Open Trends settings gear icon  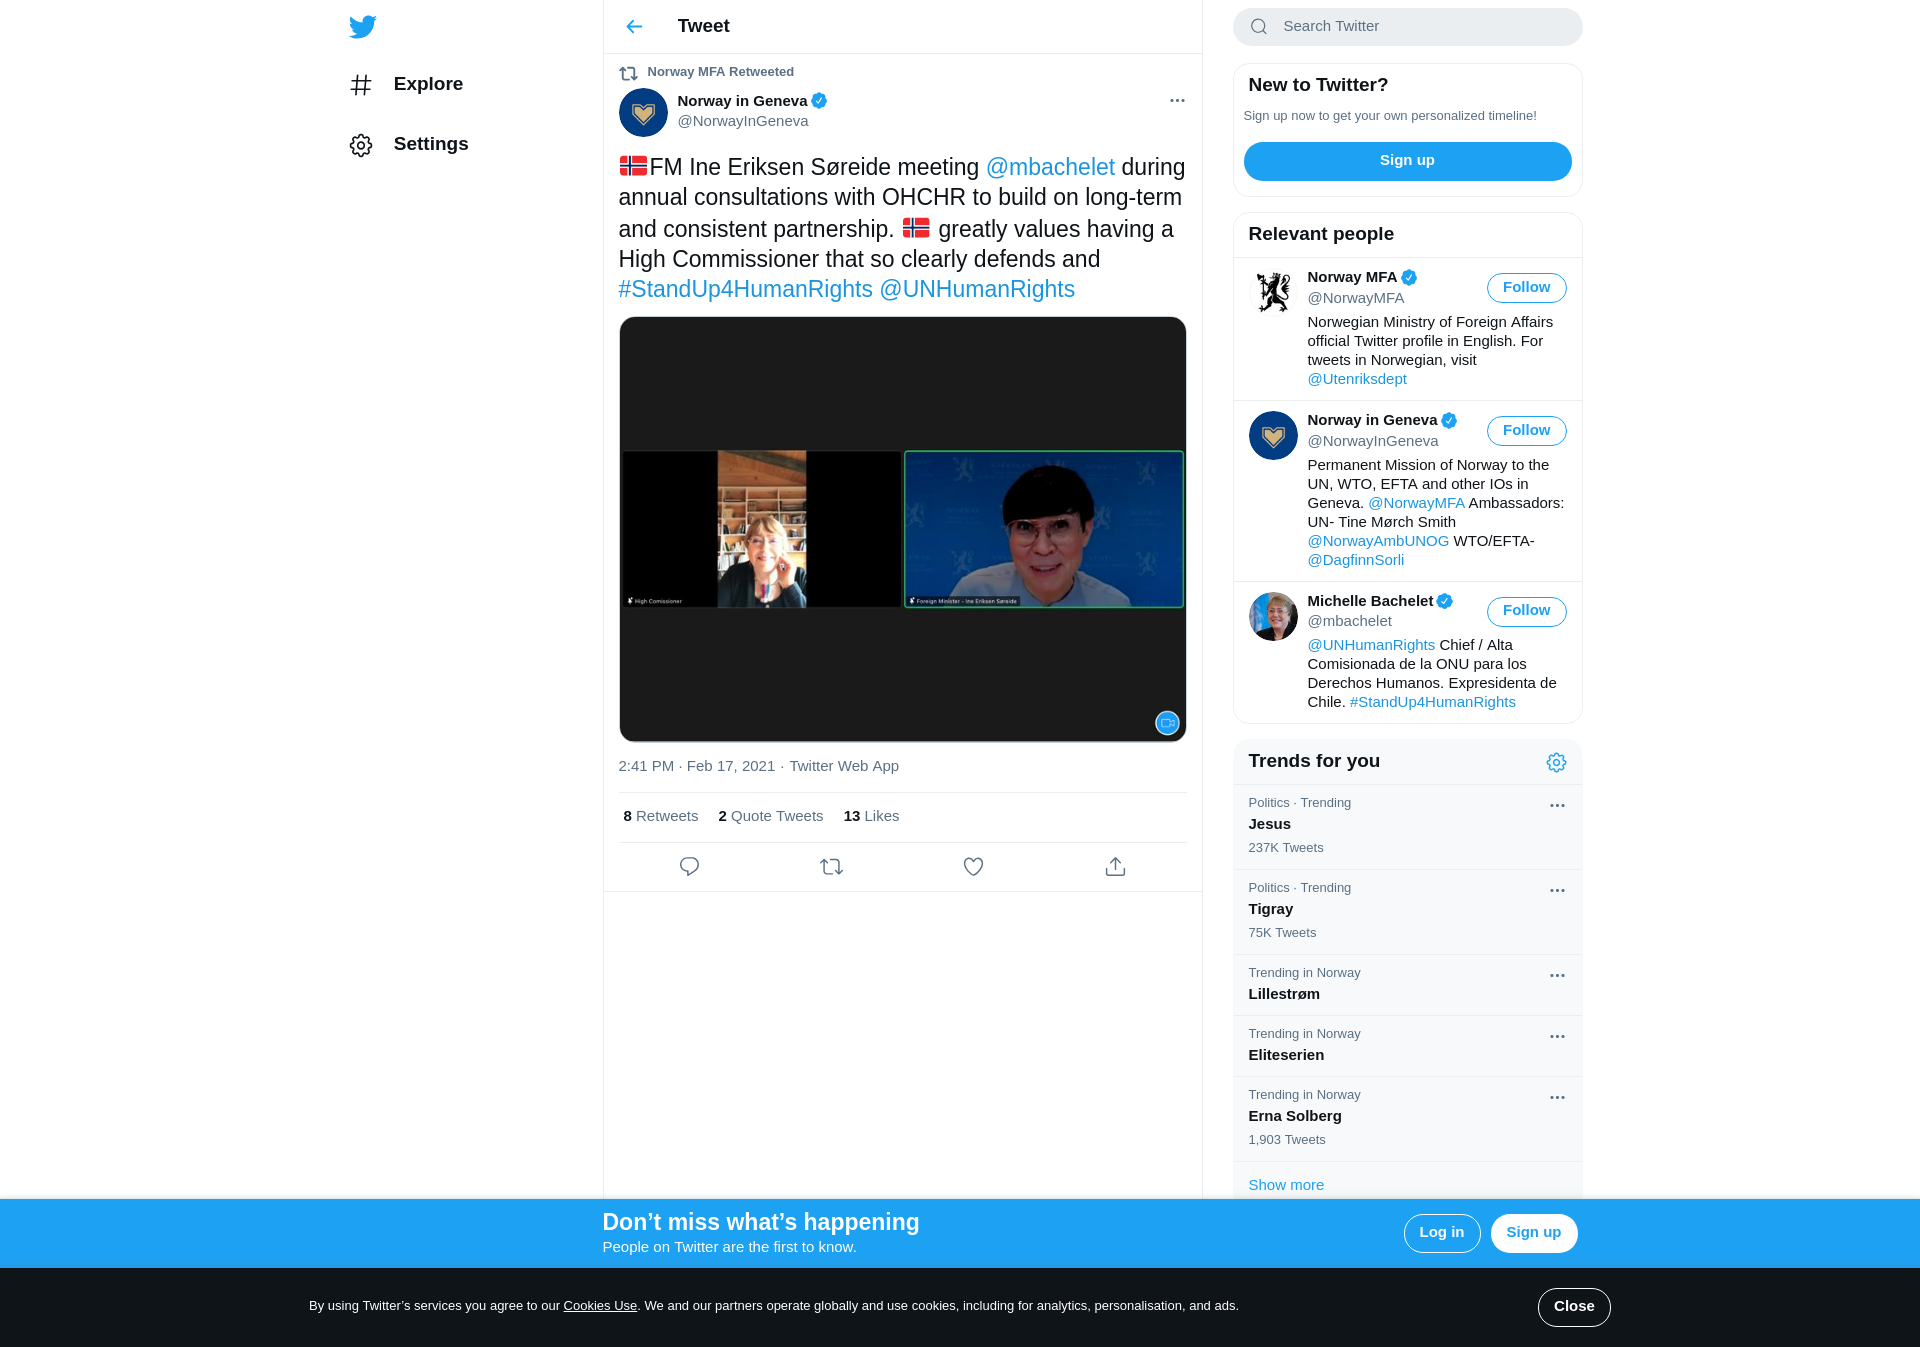1556,763
